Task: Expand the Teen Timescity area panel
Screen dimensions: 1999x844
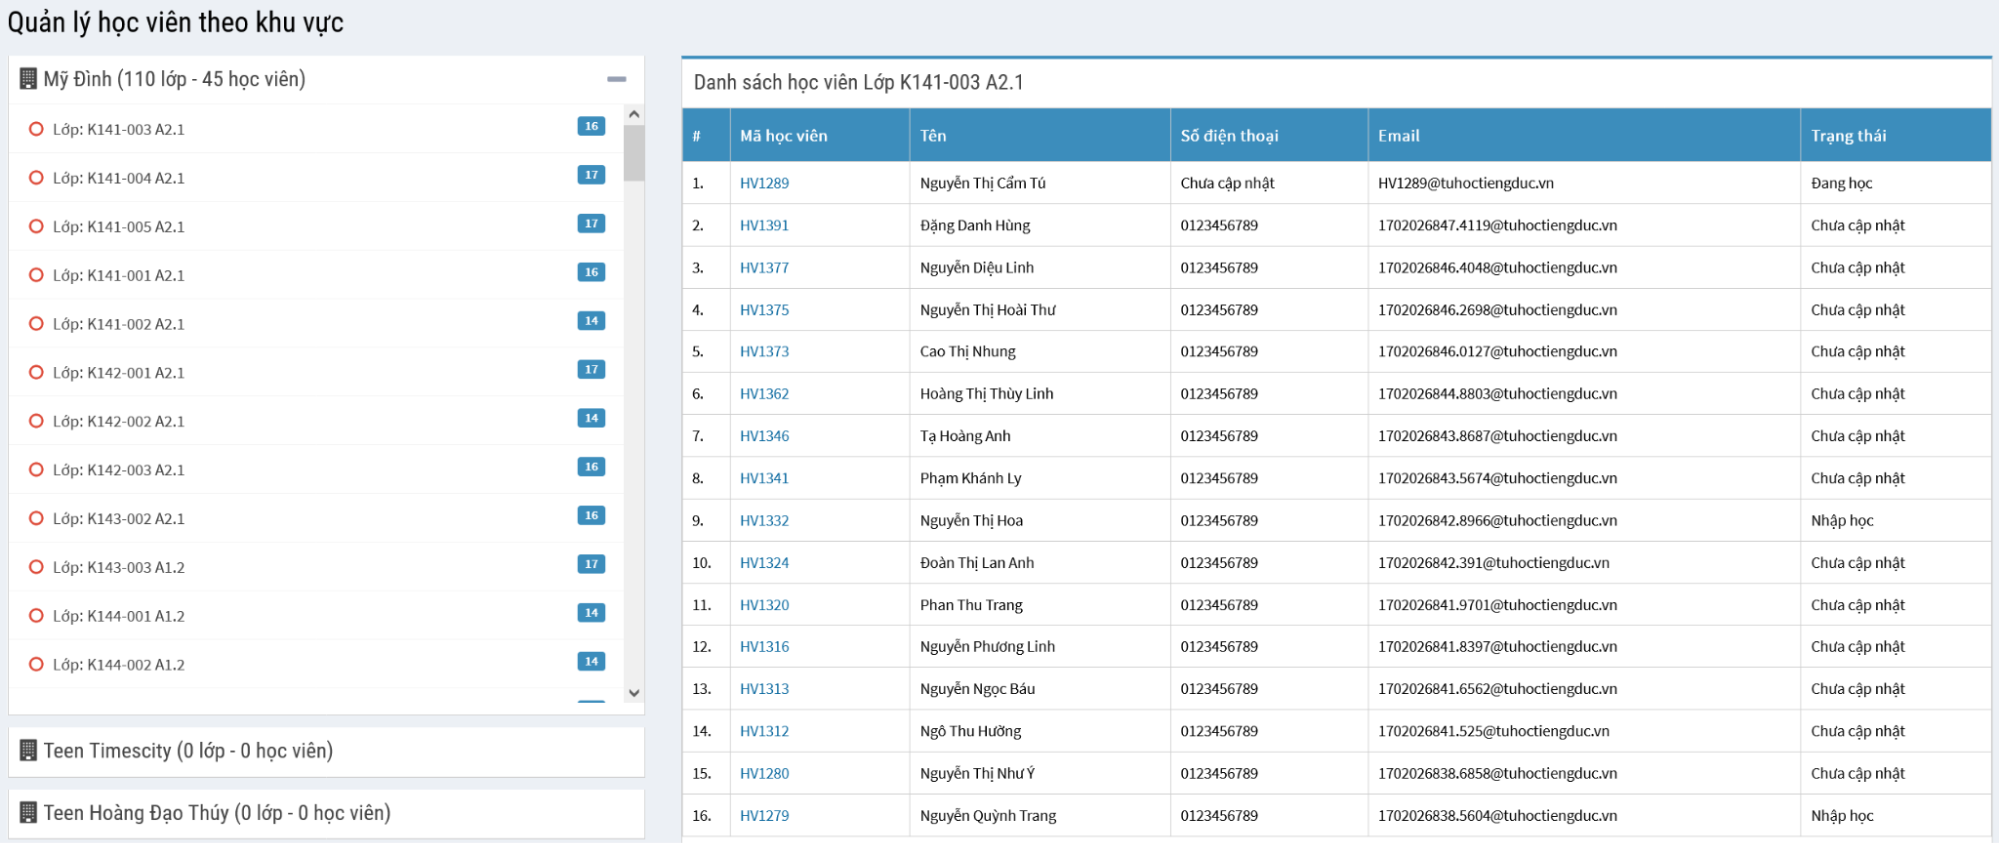Action: point(188,751)
